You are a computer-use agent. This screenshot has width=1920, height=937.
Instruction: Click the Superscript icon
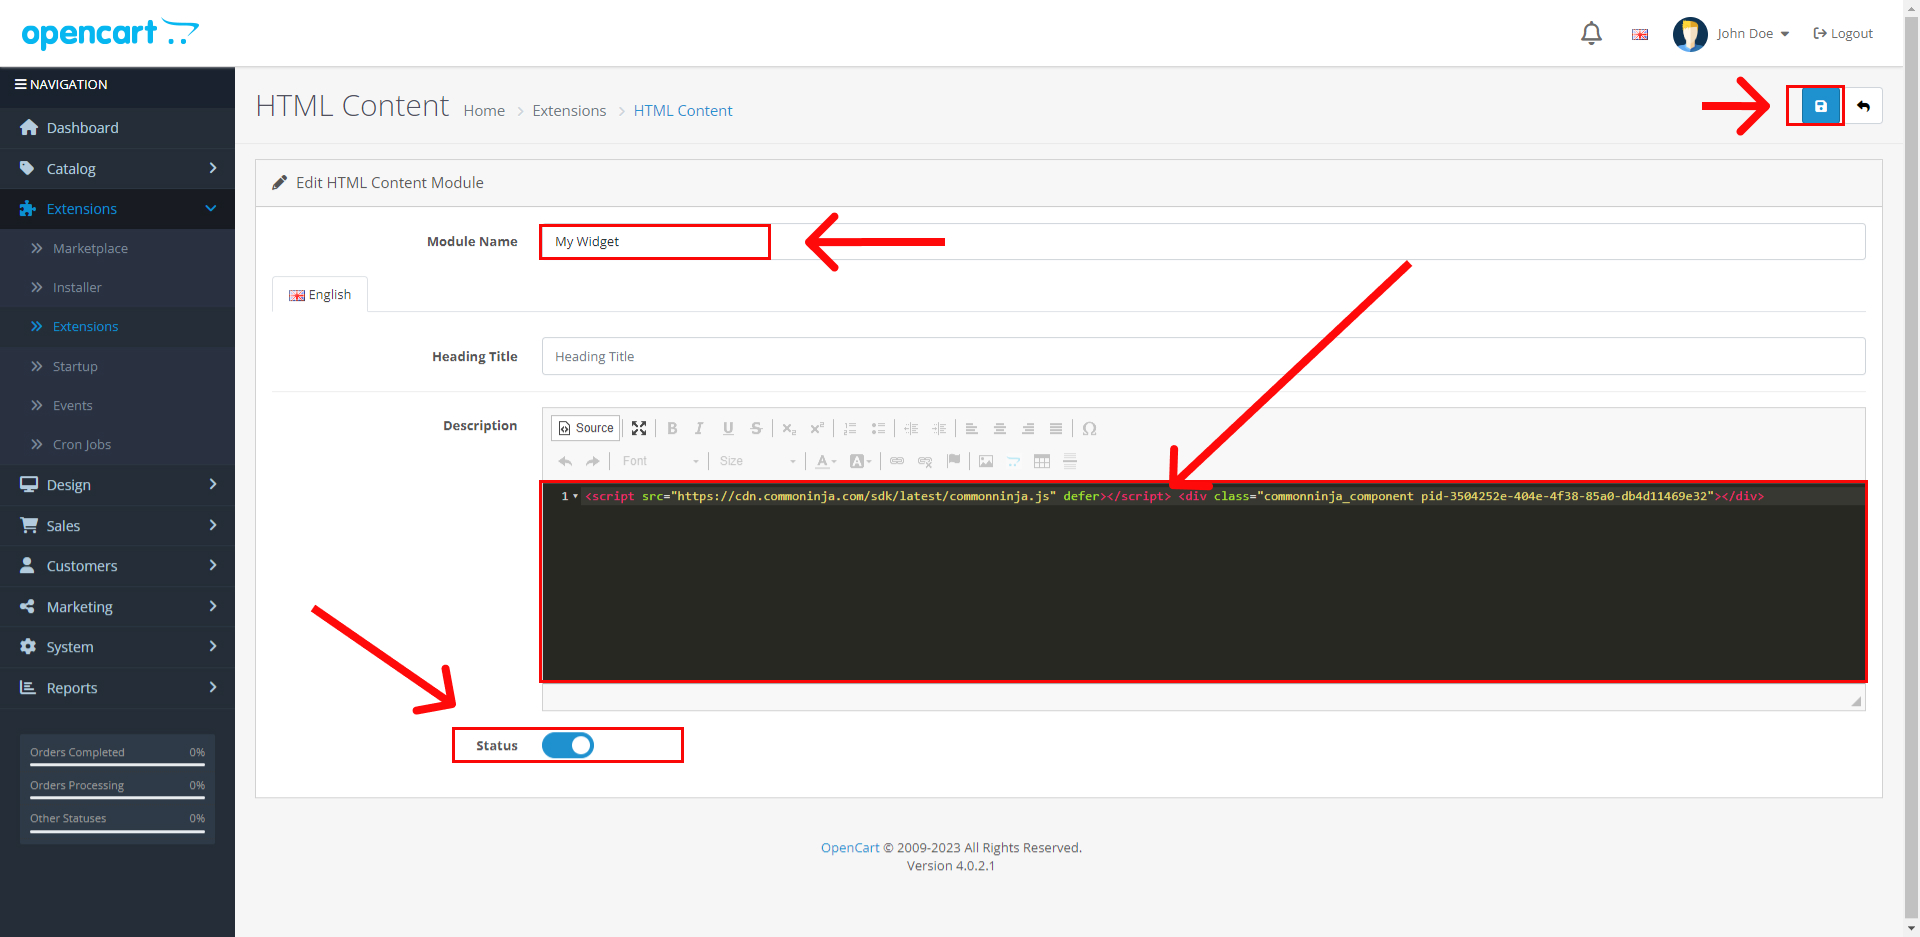pos(817,428)
